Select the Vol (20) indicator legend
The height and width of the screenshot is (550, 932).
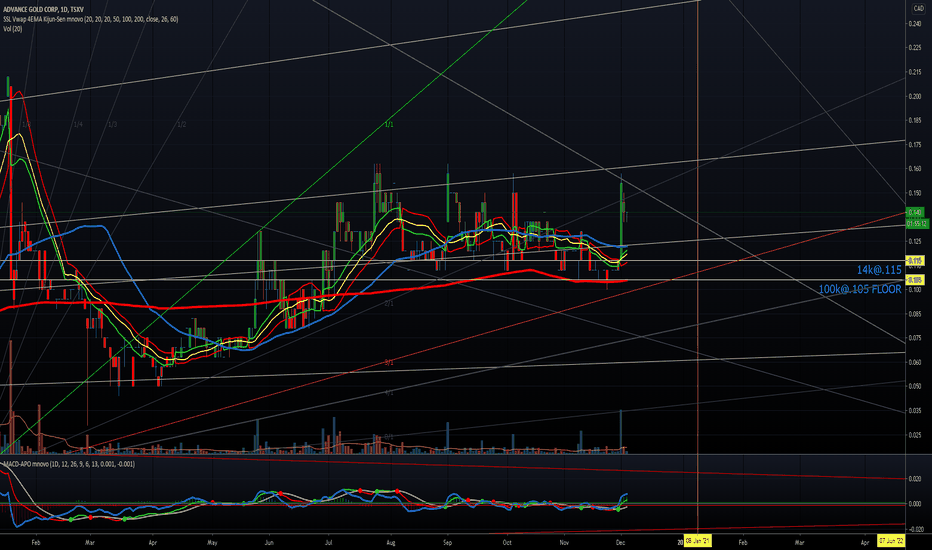[12, 29]
